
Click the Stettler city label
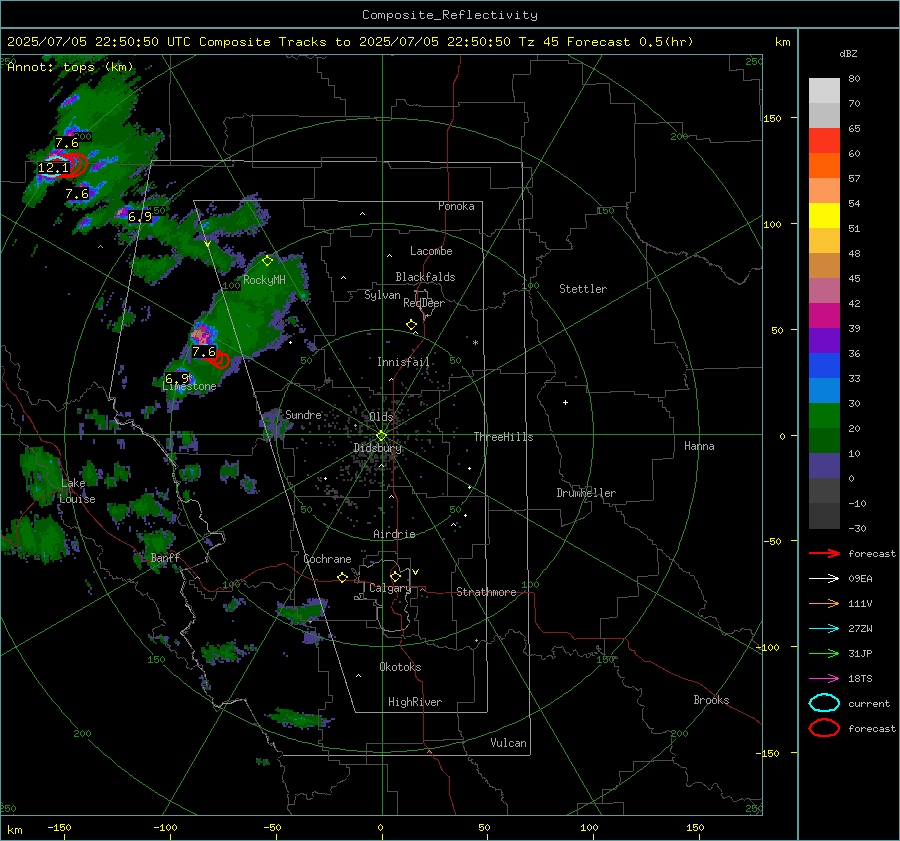(x=583, y=289)
